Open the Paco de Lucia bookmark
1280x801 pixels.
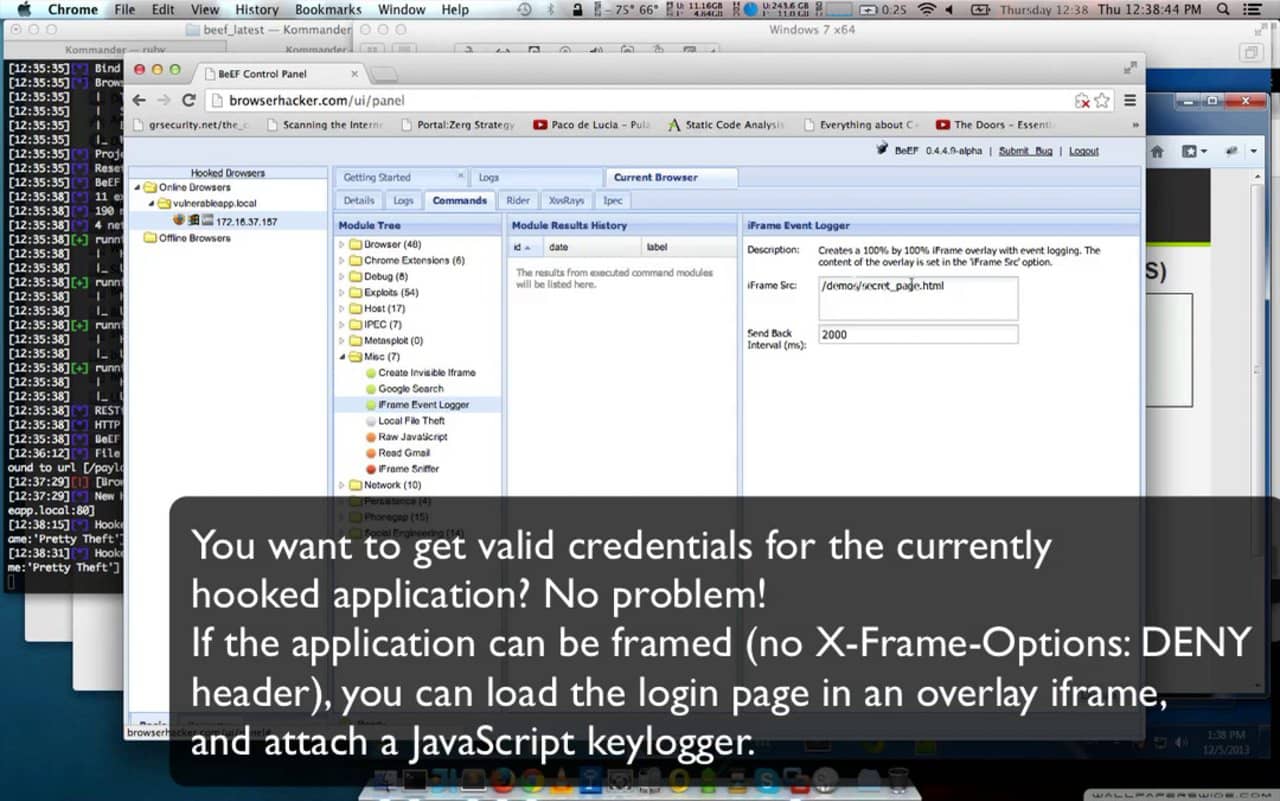pos(592,125)
